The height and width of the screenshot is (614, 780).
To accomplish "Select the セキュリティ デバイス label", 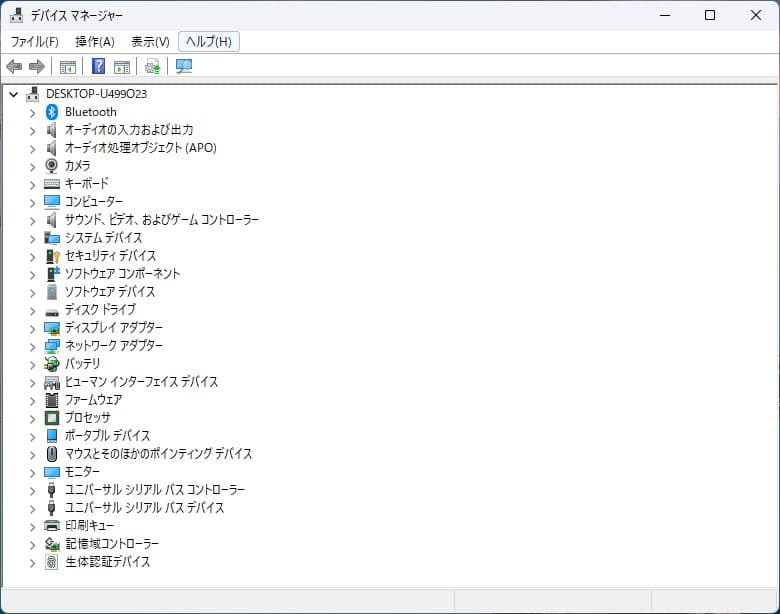I will click(x=110, y=256).
